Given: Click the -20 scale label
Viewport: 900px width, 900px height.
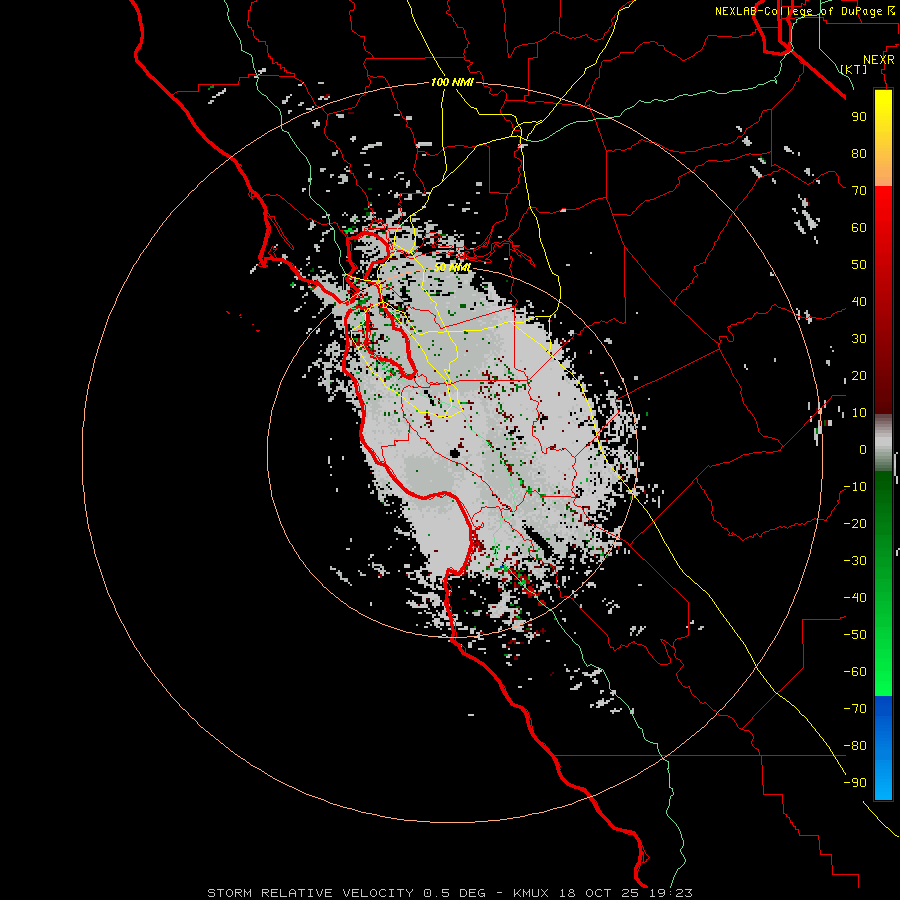Looking at the screenshot, I should coord(855,524).
